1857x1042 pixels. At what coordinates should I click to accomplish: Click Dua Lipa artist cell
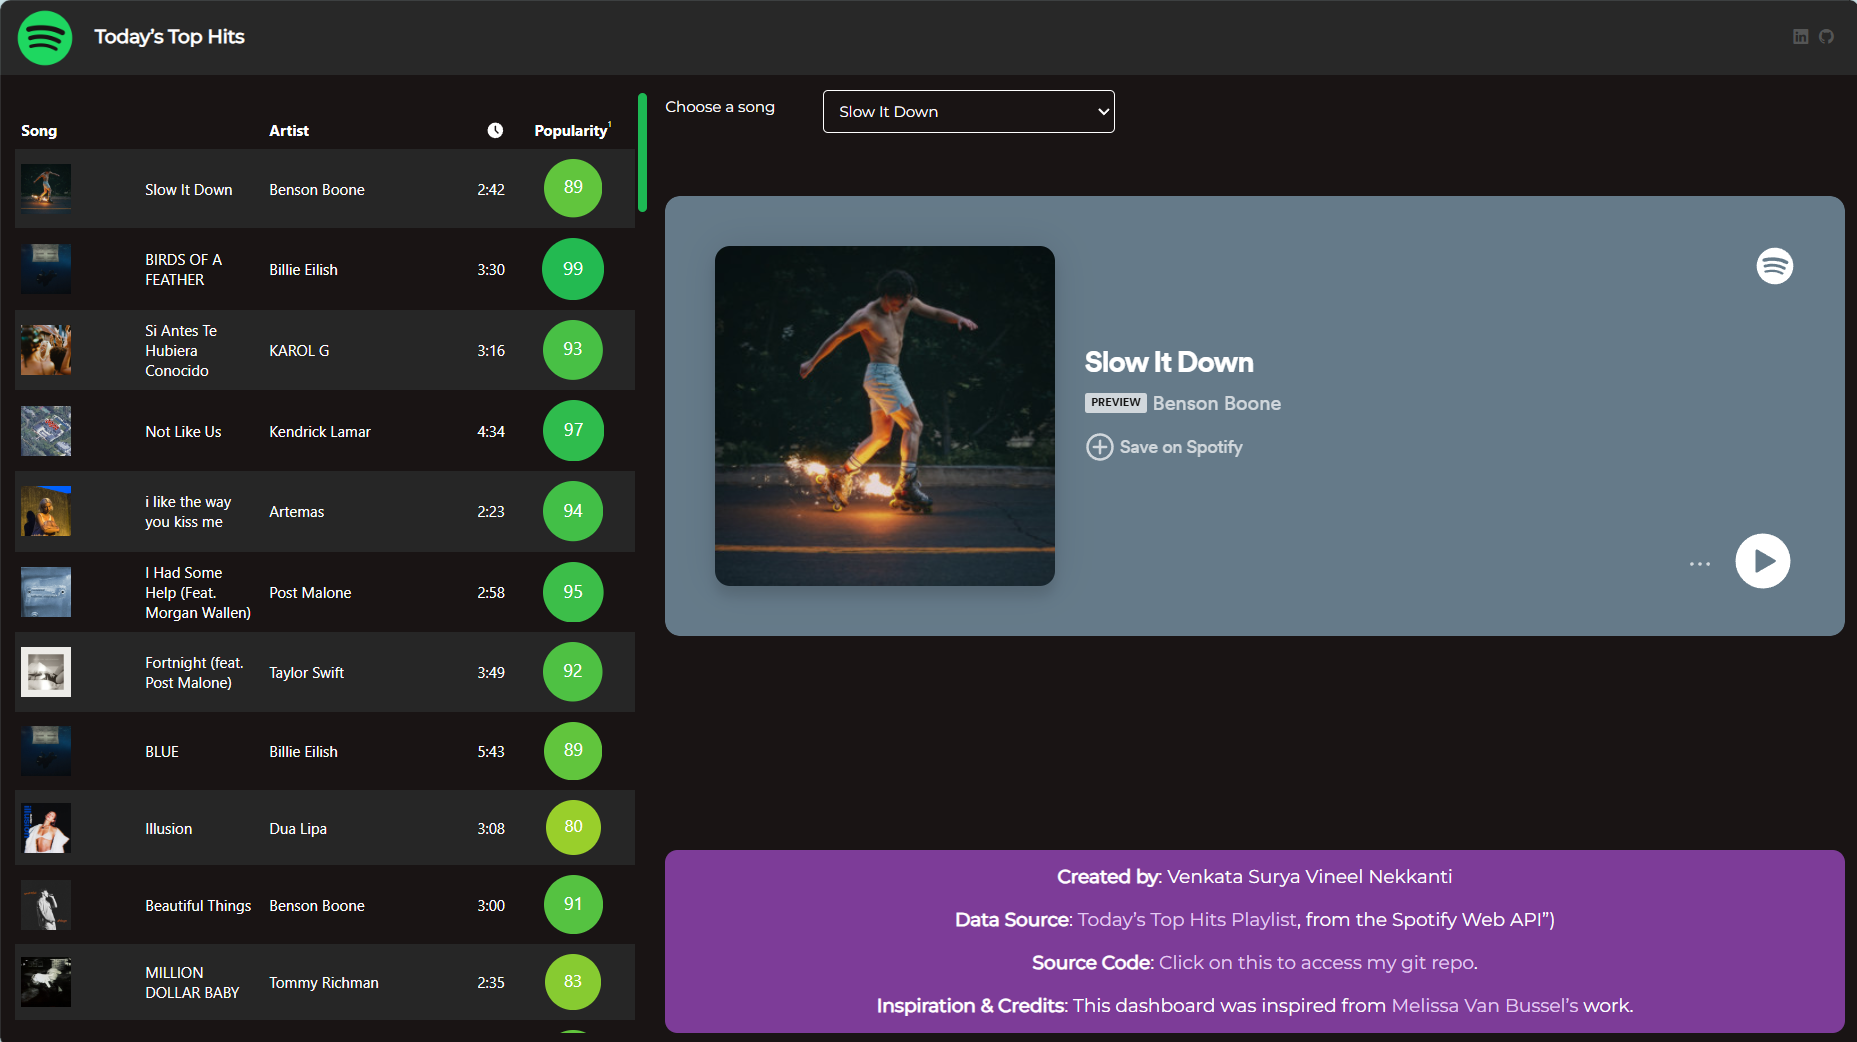(298, 829)
